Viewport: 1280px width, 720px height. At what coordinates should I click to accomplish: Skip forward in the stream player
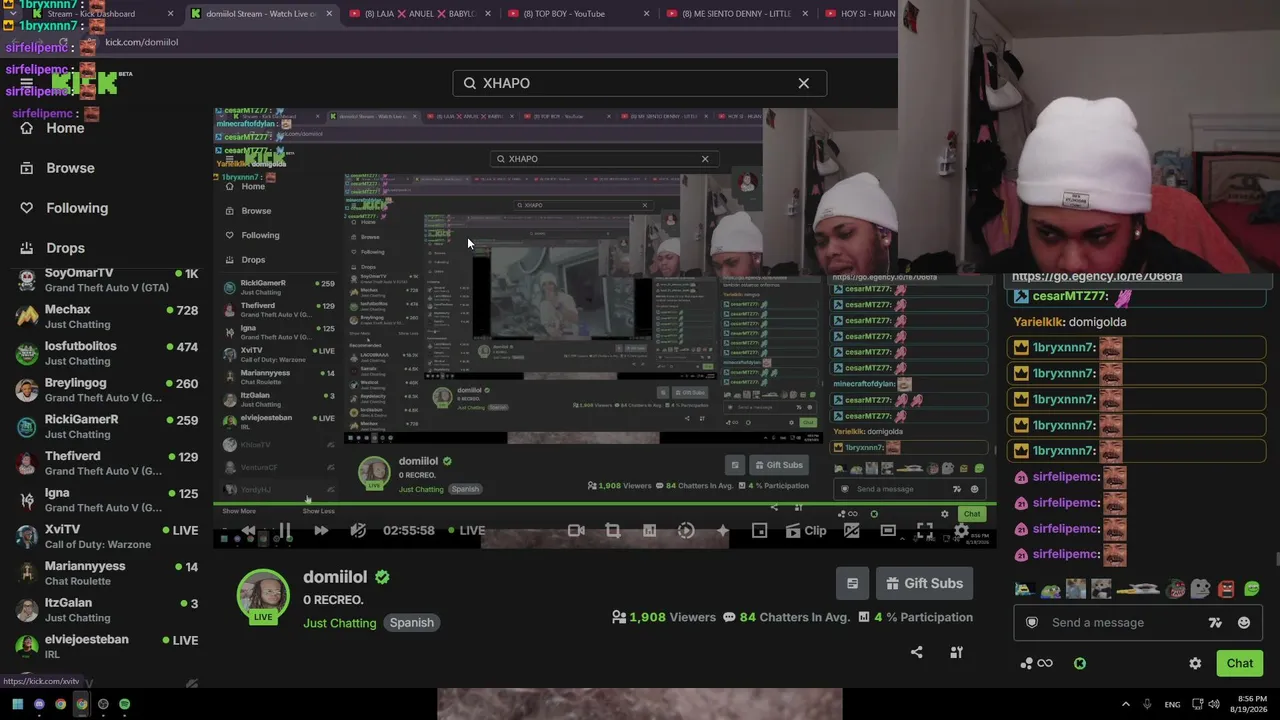coord(321,531)
